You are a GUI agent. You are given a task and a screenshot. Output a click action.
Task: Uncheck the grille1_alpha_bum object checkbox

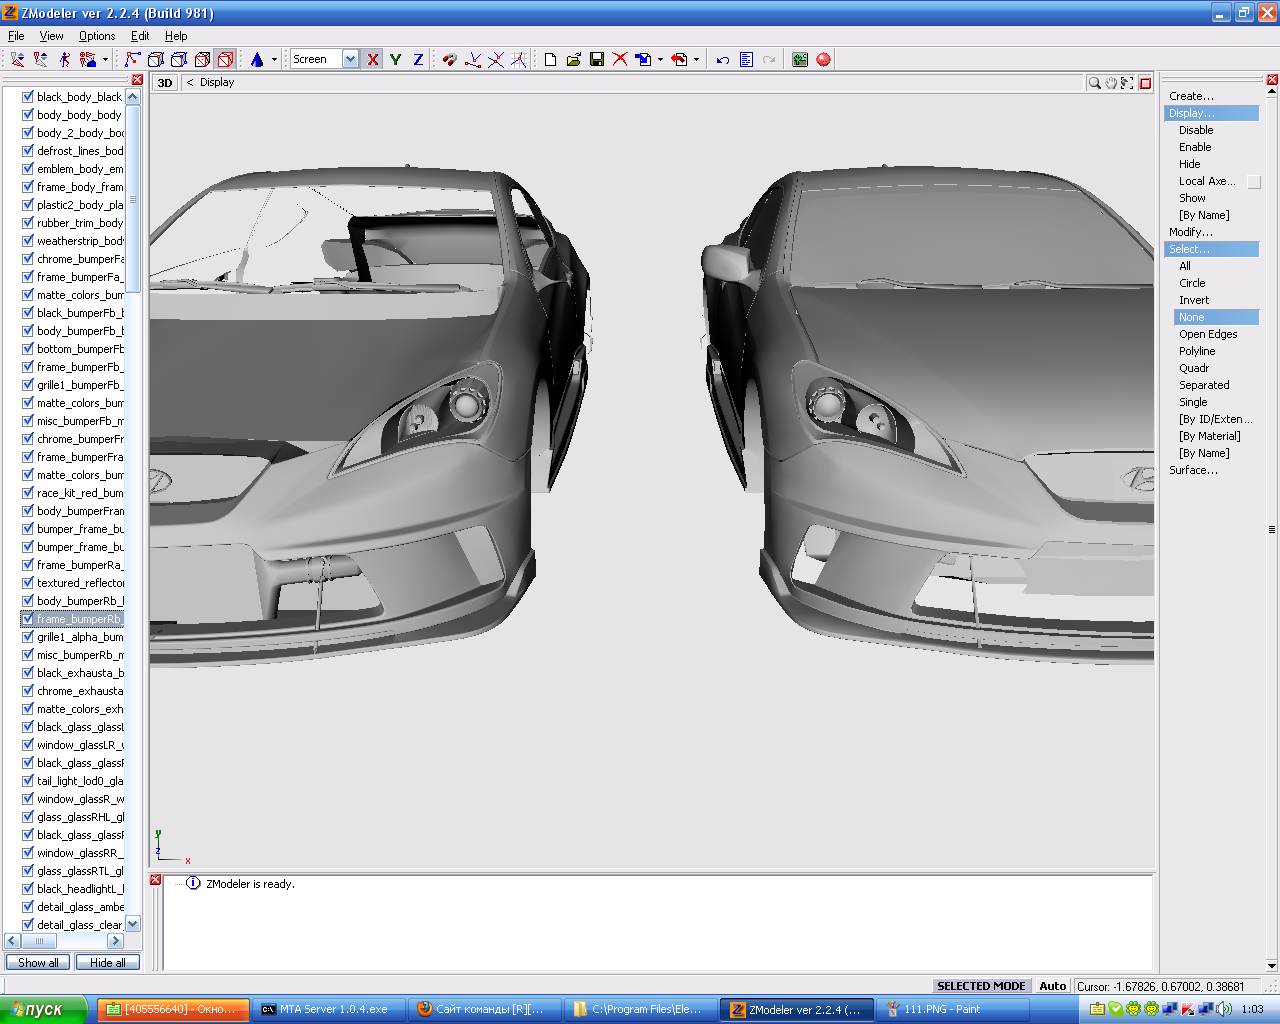tap(28, 637)
